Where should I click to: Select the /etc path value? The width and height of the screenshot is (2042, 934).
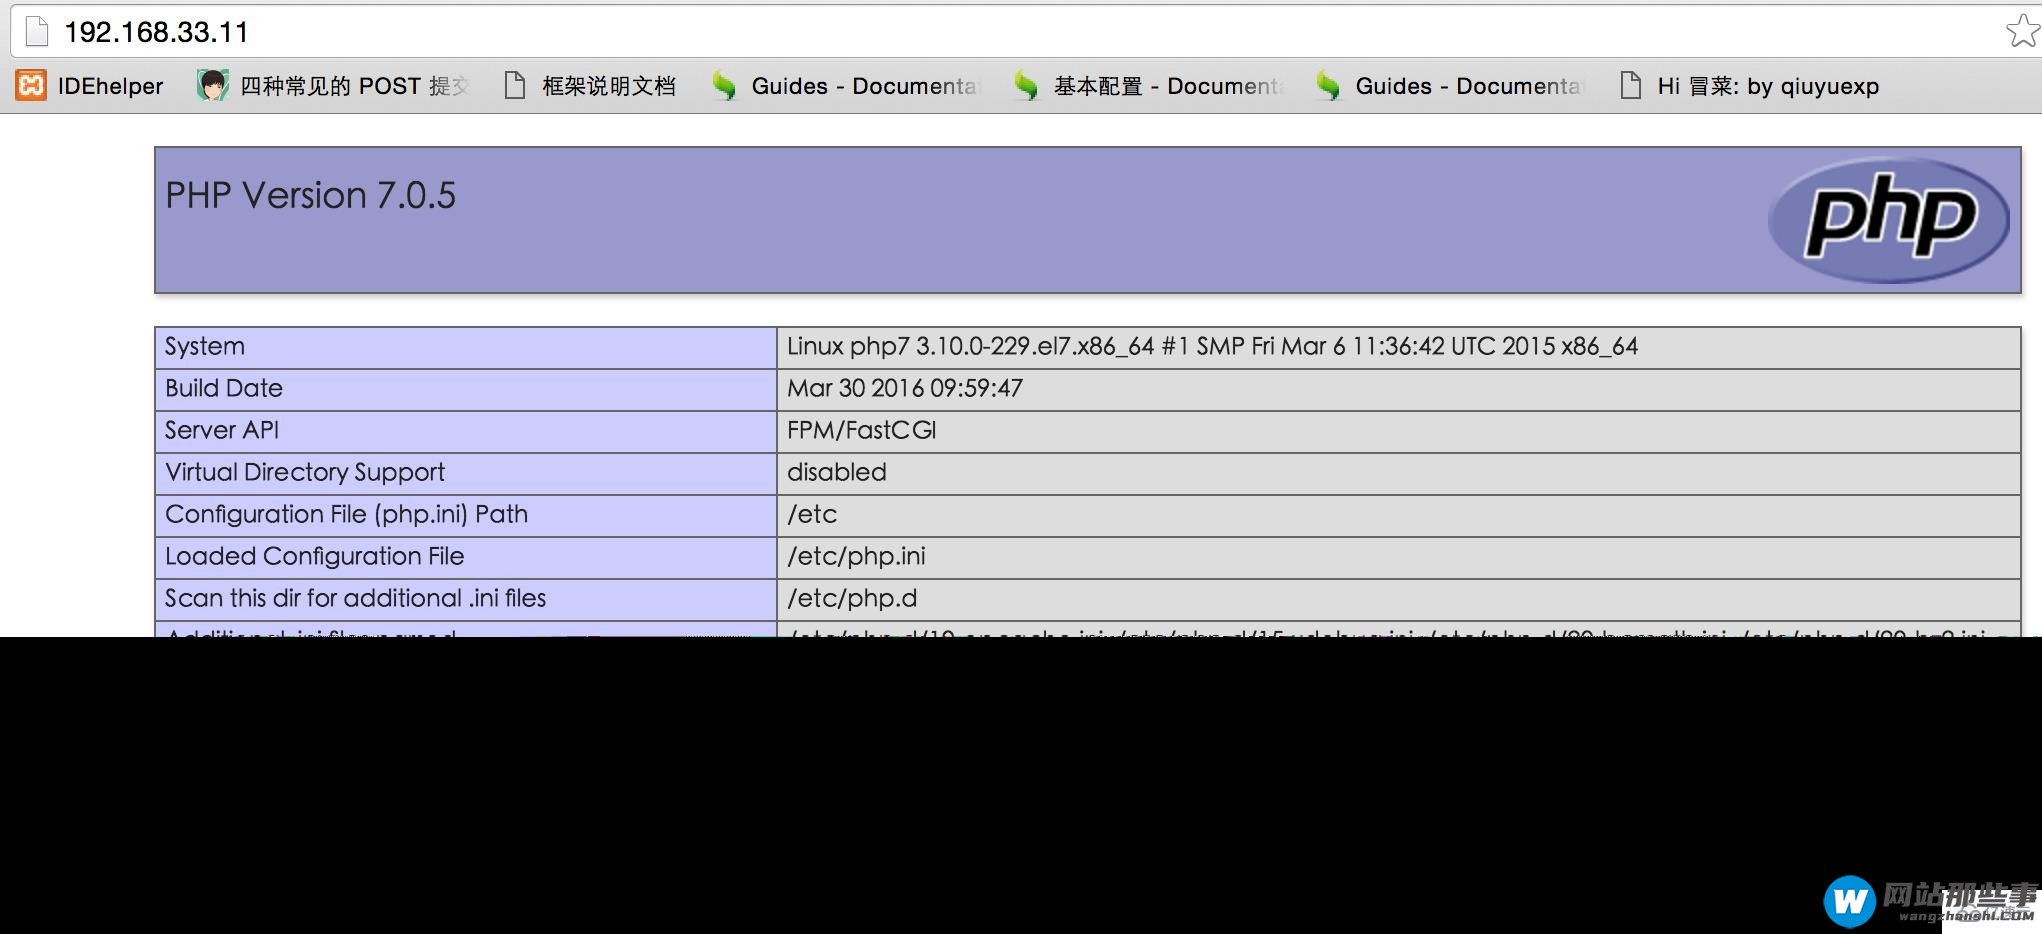click(x=812, y=514)
